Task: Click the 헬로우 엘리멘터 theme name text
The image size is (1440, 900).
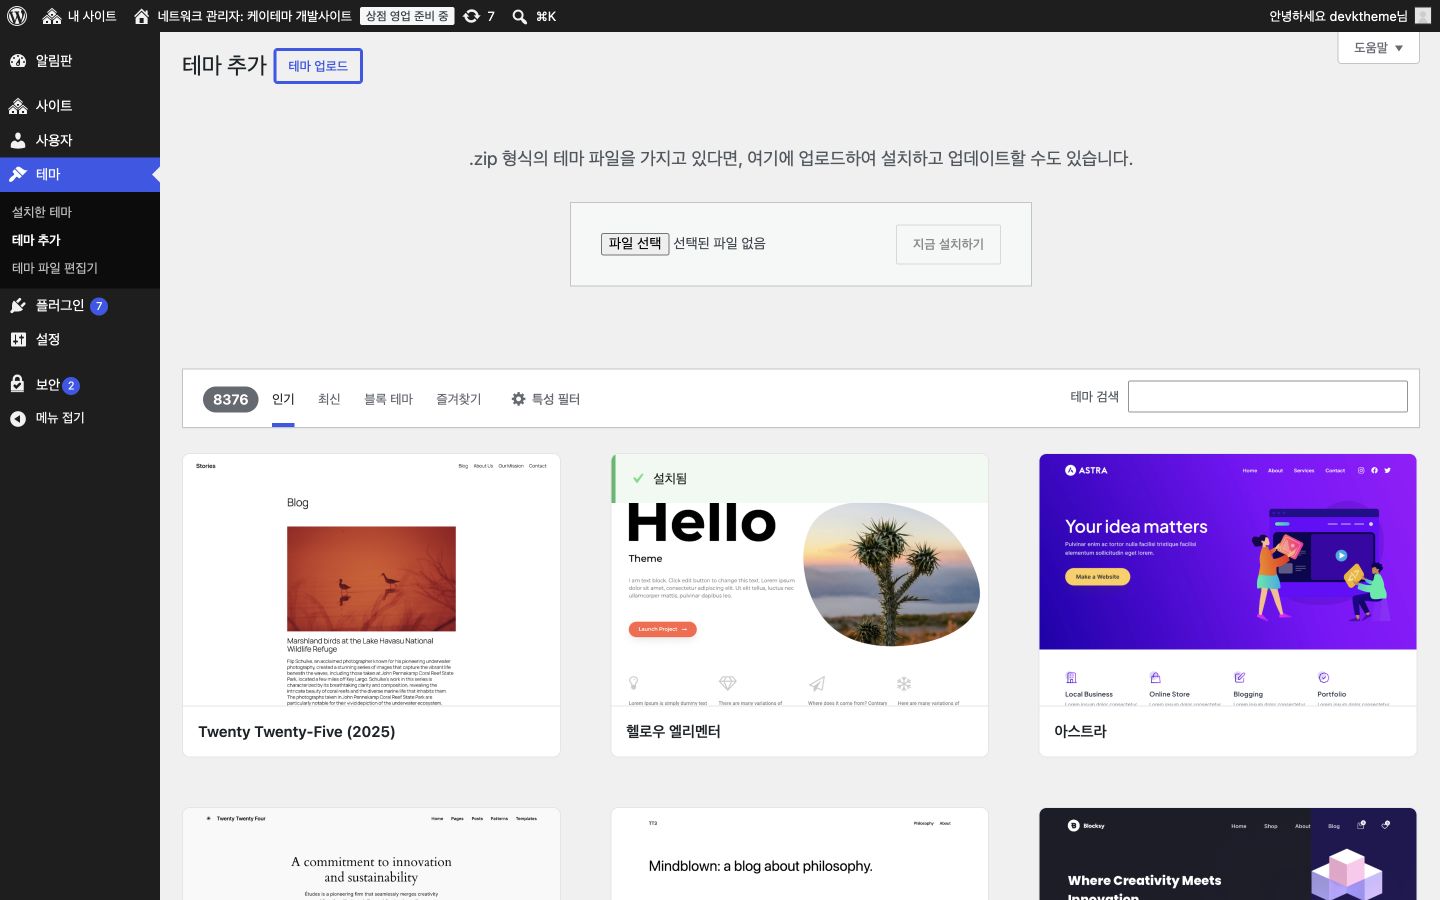Action: (x=673, y=732)
